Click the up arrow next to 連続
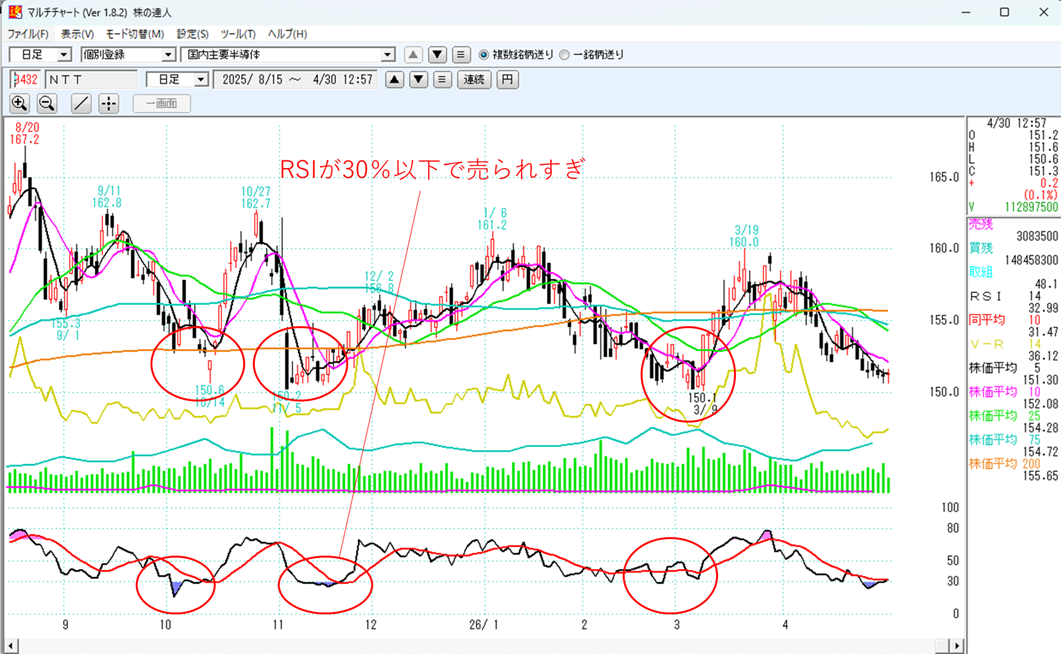This screenshot has height=654, width=1061. click(x=395, y=79)
